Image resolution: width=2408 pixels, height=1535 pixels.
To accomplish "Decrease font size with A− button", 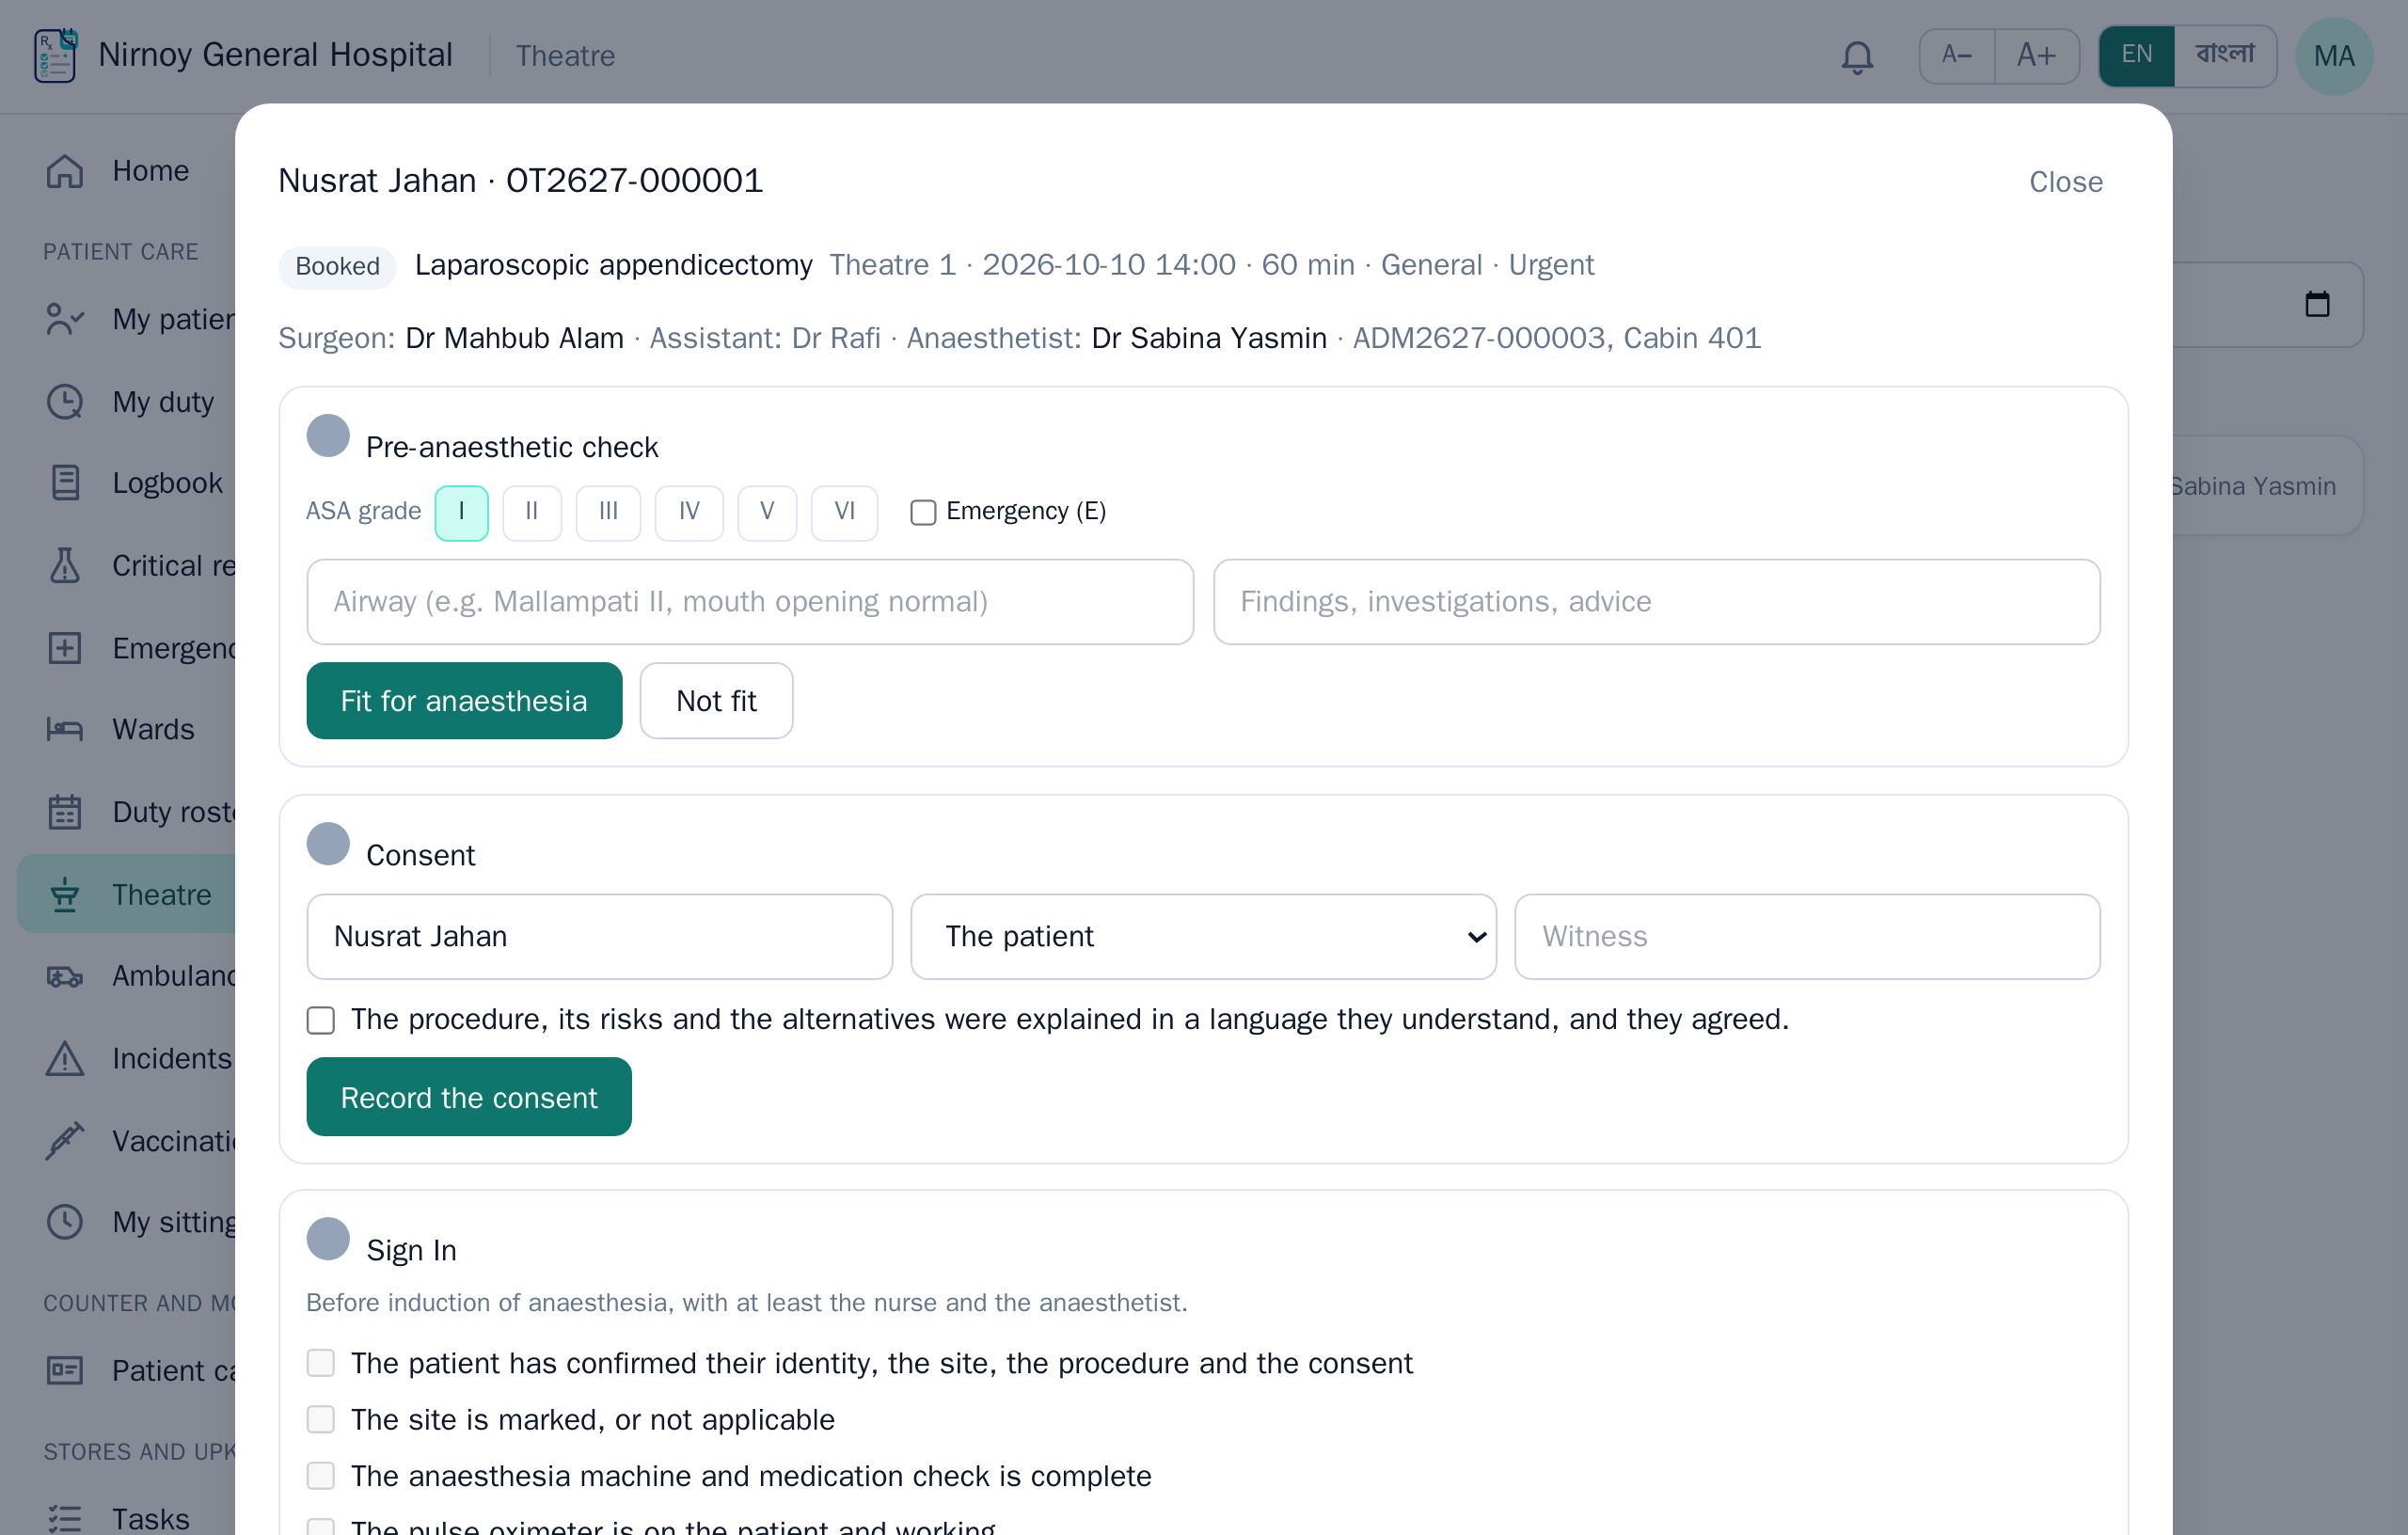I will coord(1957,55).
